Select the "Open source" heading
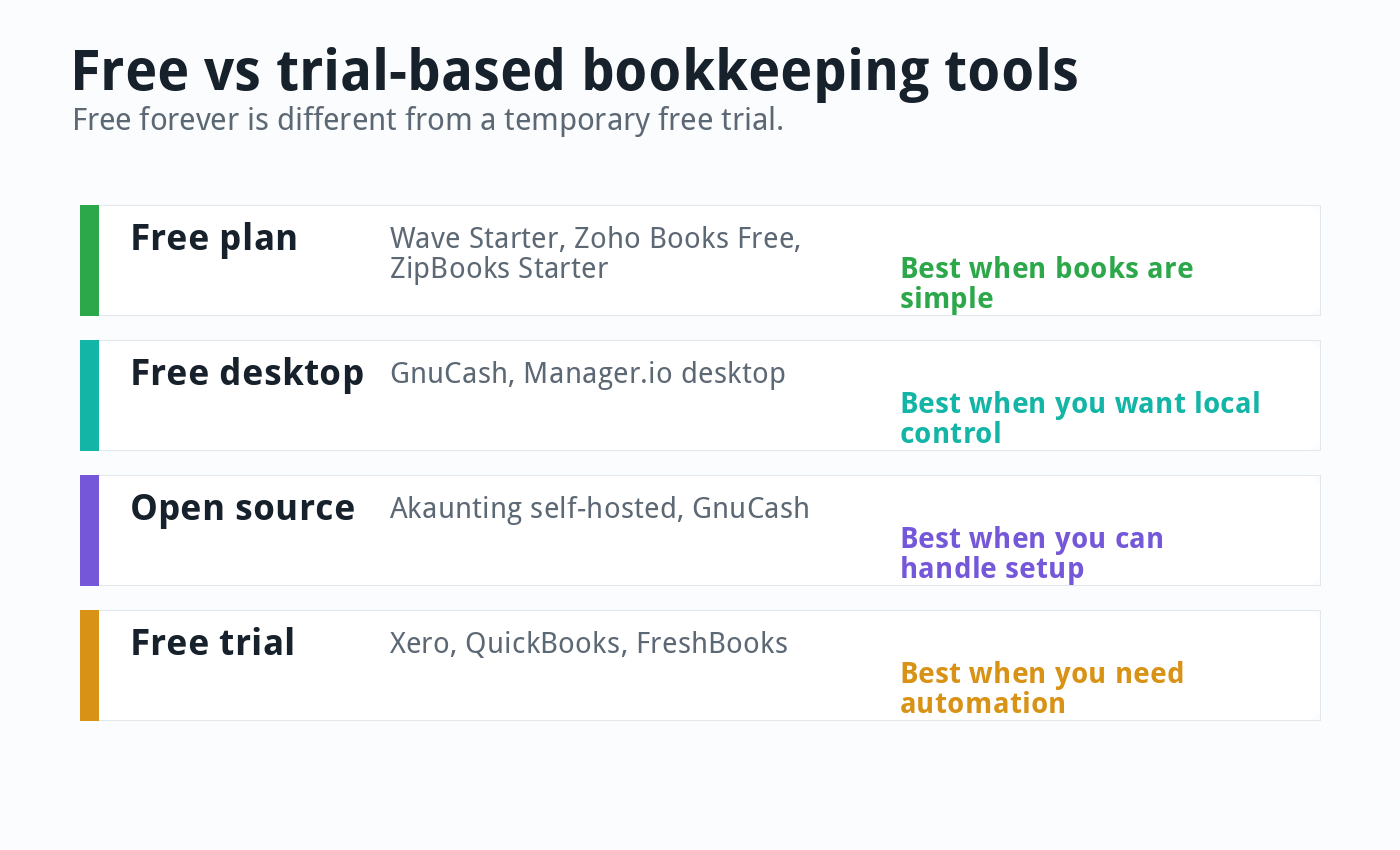 coord(243,508)
